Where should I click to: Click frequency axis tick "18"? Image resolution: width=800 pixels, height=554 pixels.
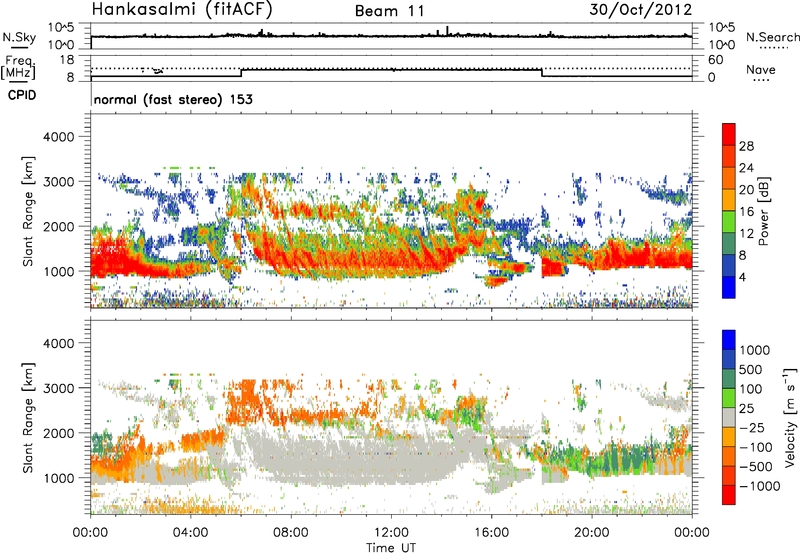[x=67, y=60]
